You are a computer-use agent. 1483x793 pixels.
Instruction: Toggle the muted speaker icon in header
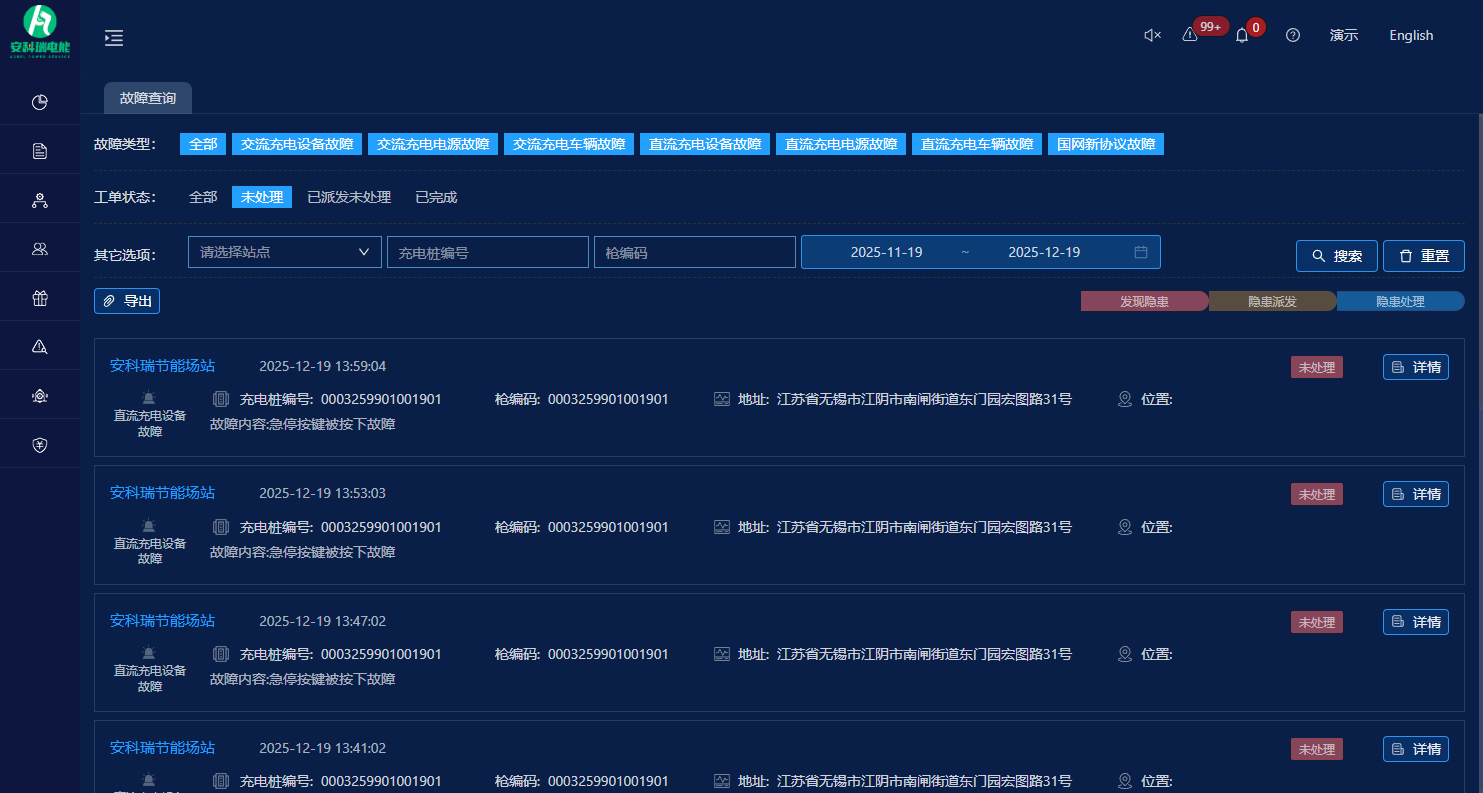(1152, 36)
